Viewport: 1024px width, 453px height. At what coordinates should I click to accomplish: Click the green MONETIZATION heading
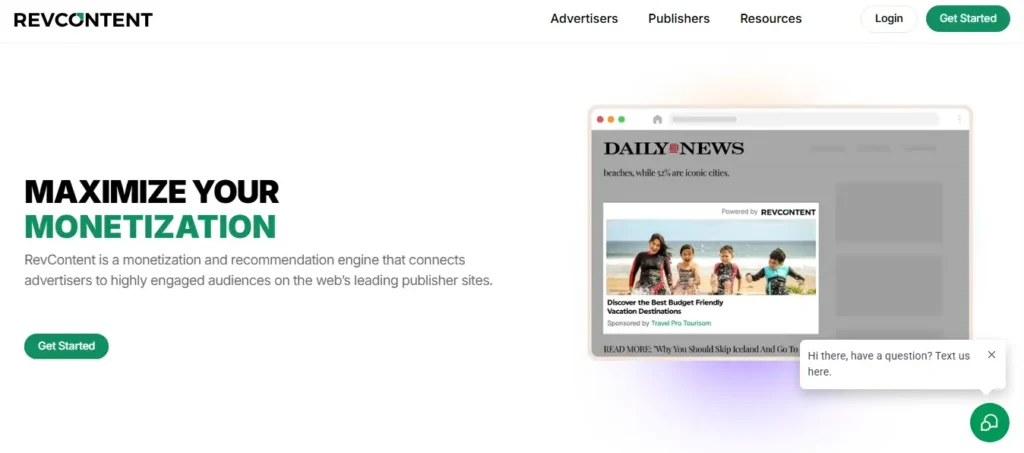pos(150,226)
